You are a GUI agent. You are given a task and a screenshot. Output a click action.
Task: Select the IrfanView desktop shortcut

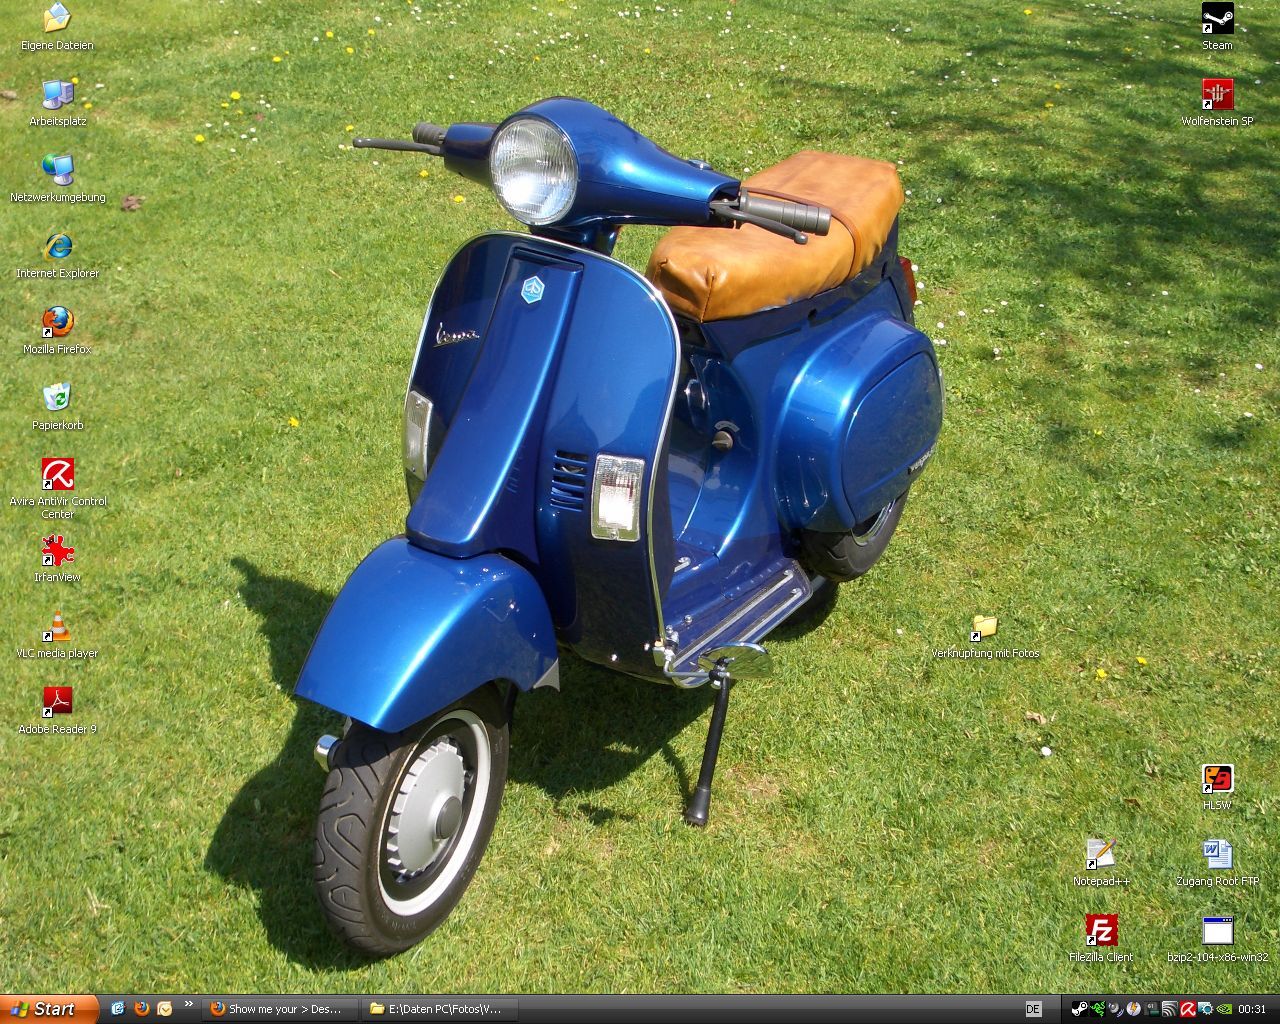coord(57,551)
